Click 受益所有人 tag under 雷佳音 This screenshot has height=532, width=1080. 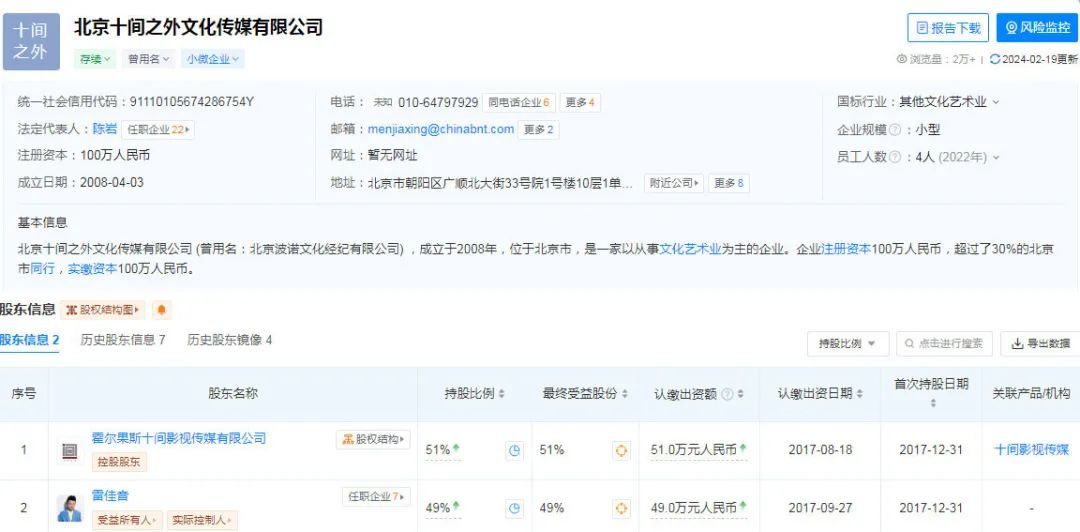click(127, 520)
